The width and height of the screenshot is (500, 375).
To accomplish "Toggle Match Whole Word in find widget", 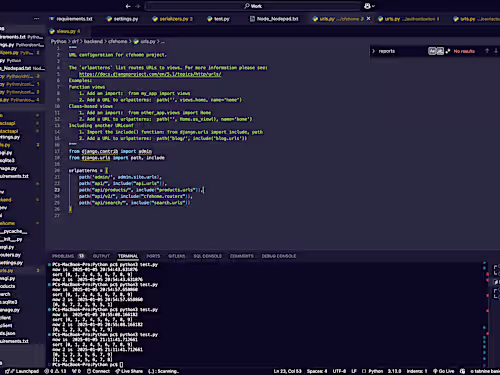I will pos(440,51).
